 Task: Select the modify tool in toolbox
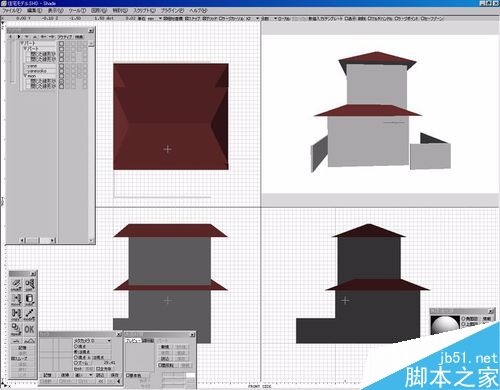point(29,314)
